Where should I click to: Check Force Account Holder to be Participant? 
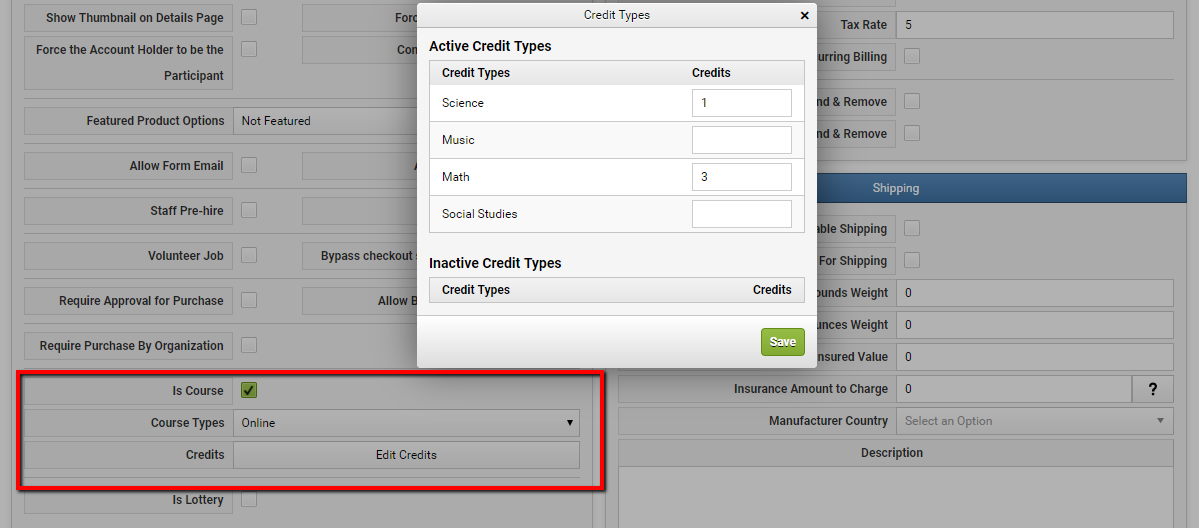[249, 49]
